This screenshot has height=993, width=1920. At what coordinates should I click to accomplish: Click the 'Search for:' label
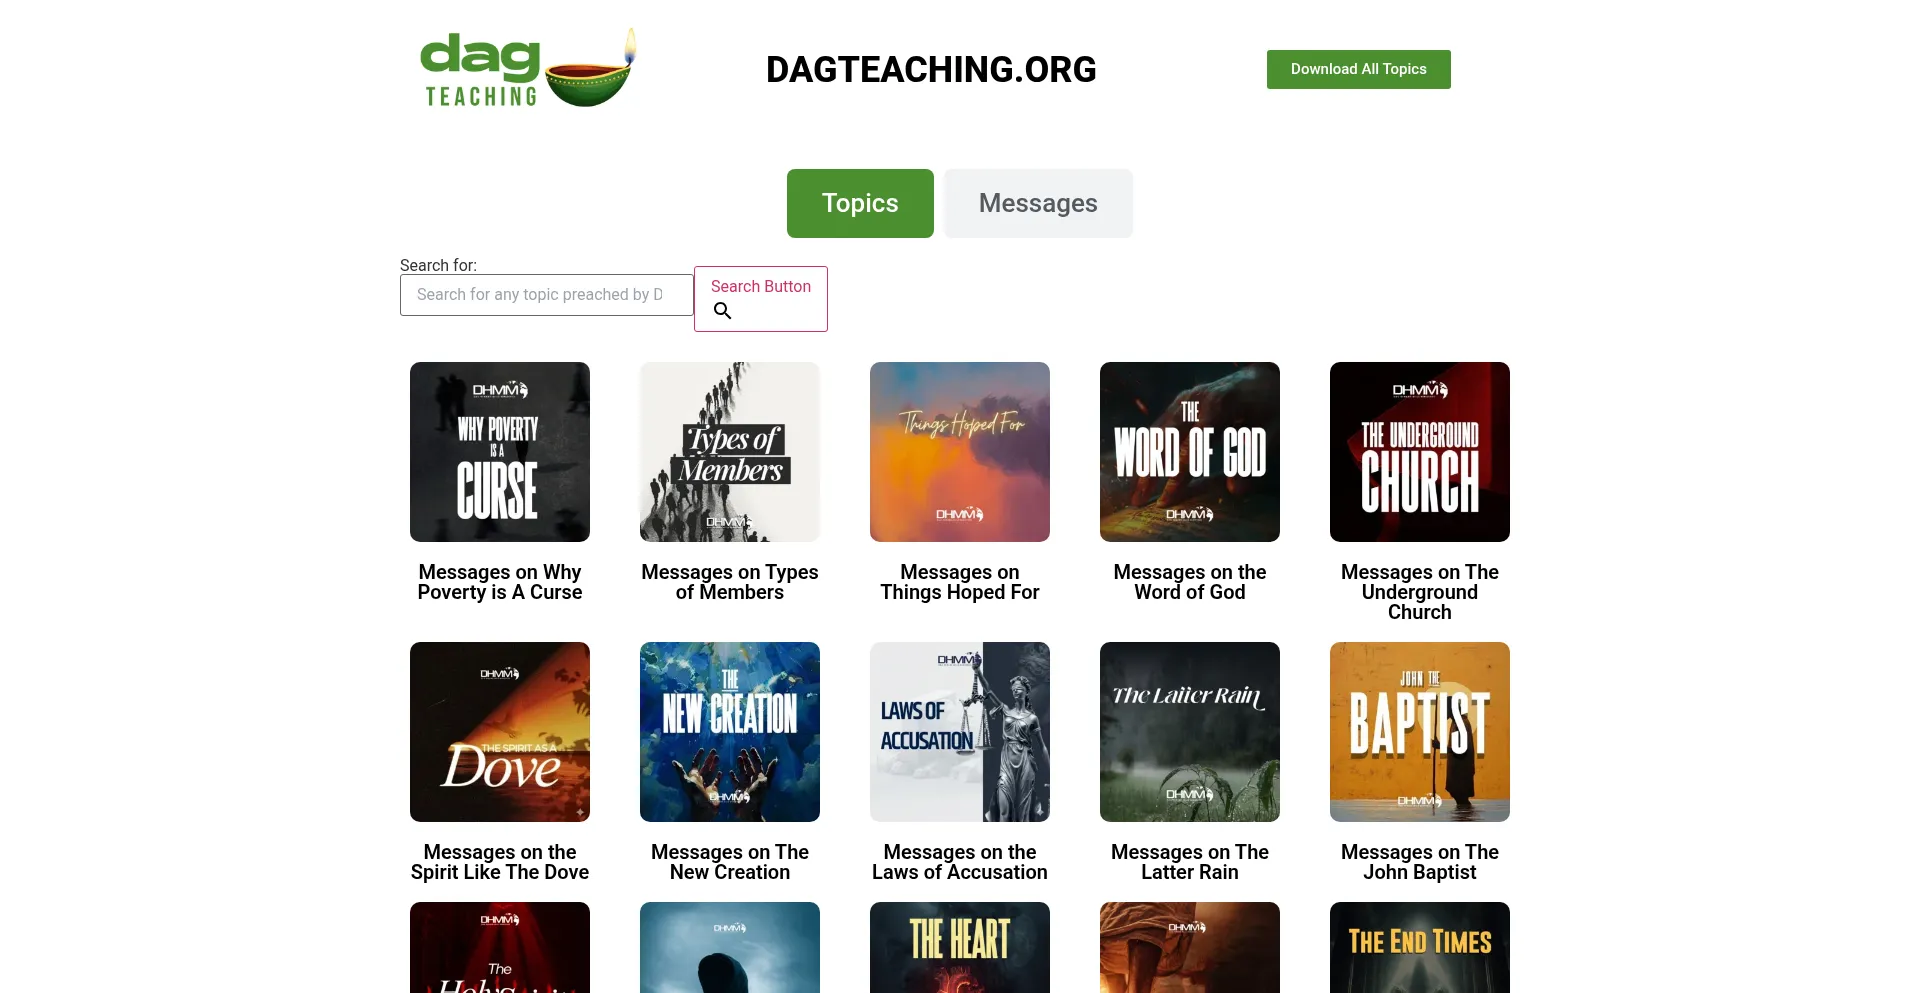point(438,265)
